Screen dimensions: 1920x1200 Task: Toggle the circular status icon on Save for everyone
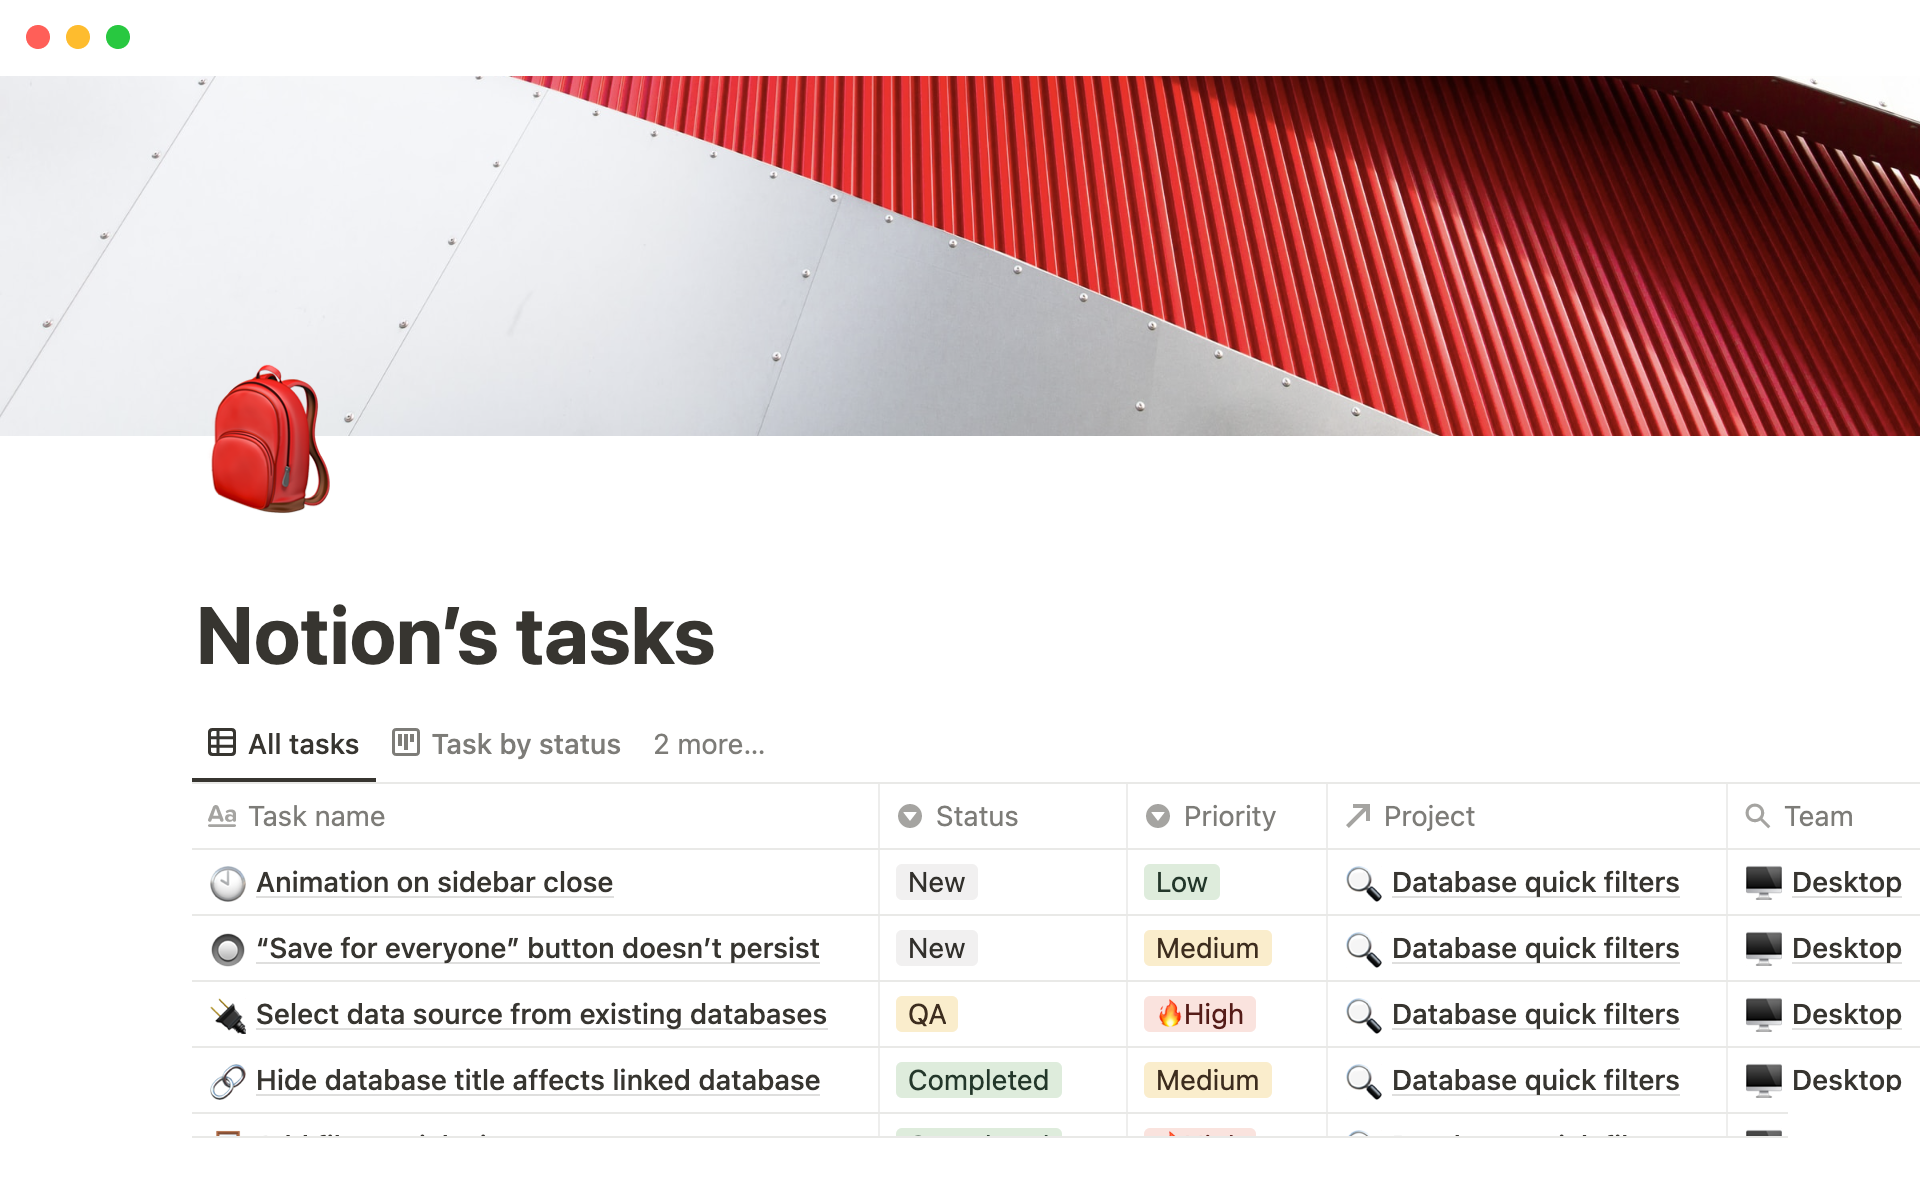(225, 947)
